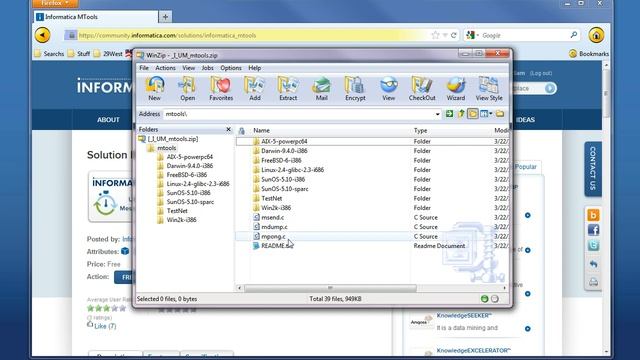
Task: Select the mpong.c file
Action: pos(273,236)
